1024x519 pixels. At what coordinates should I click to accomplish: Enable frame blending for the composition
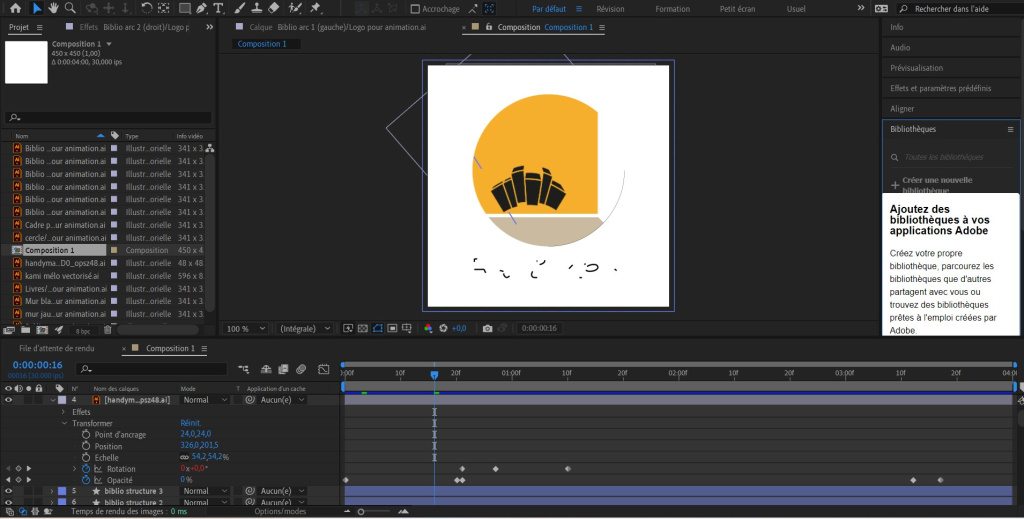283,369
